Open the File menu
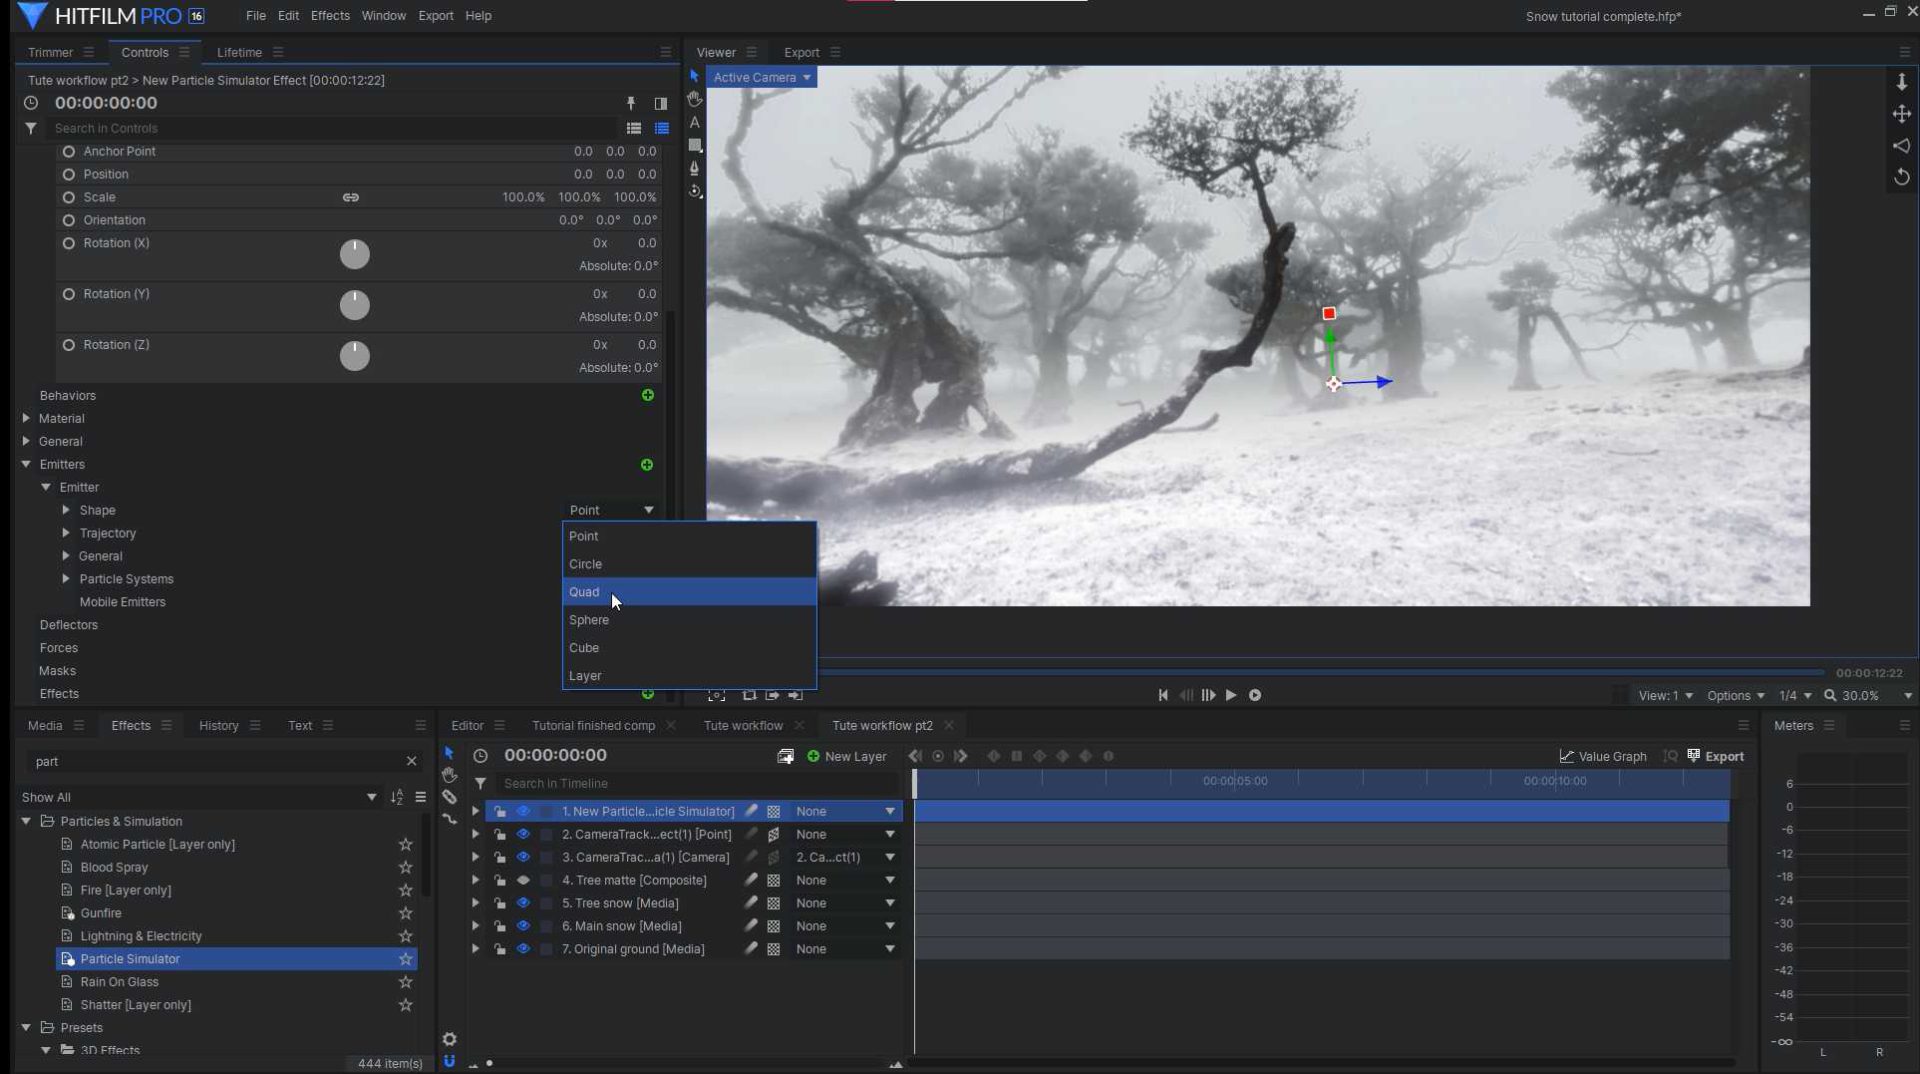The image size is (1920, 1074). (x=256, y=16)
